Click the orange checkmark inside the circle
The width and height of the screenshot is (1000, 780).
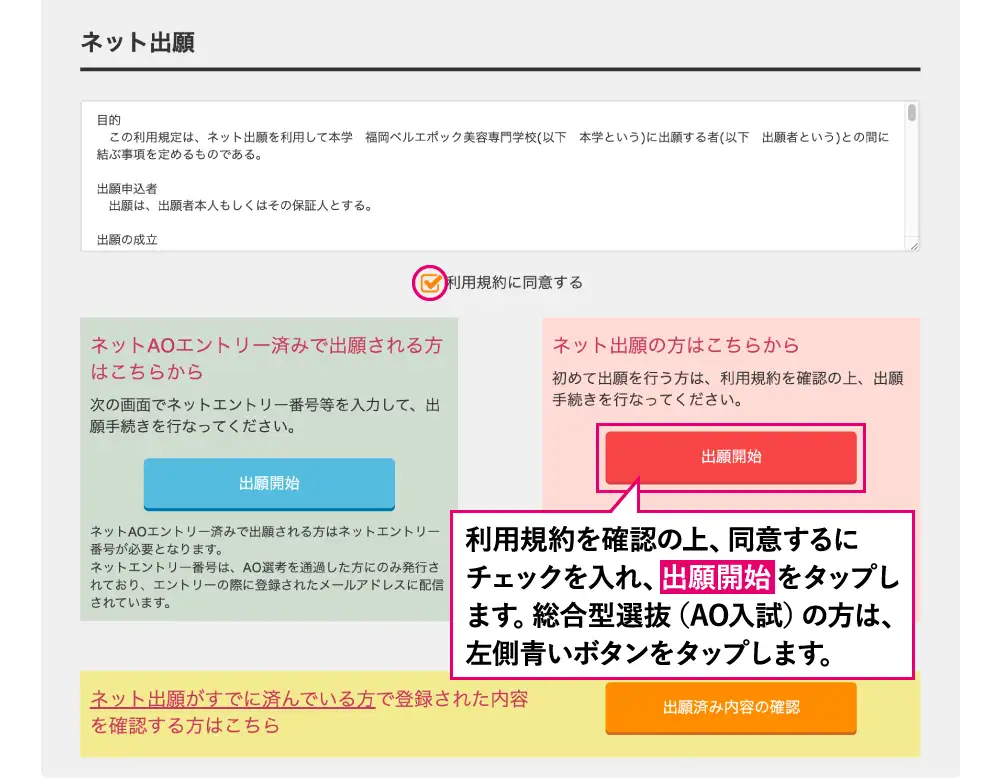[429, 283]
